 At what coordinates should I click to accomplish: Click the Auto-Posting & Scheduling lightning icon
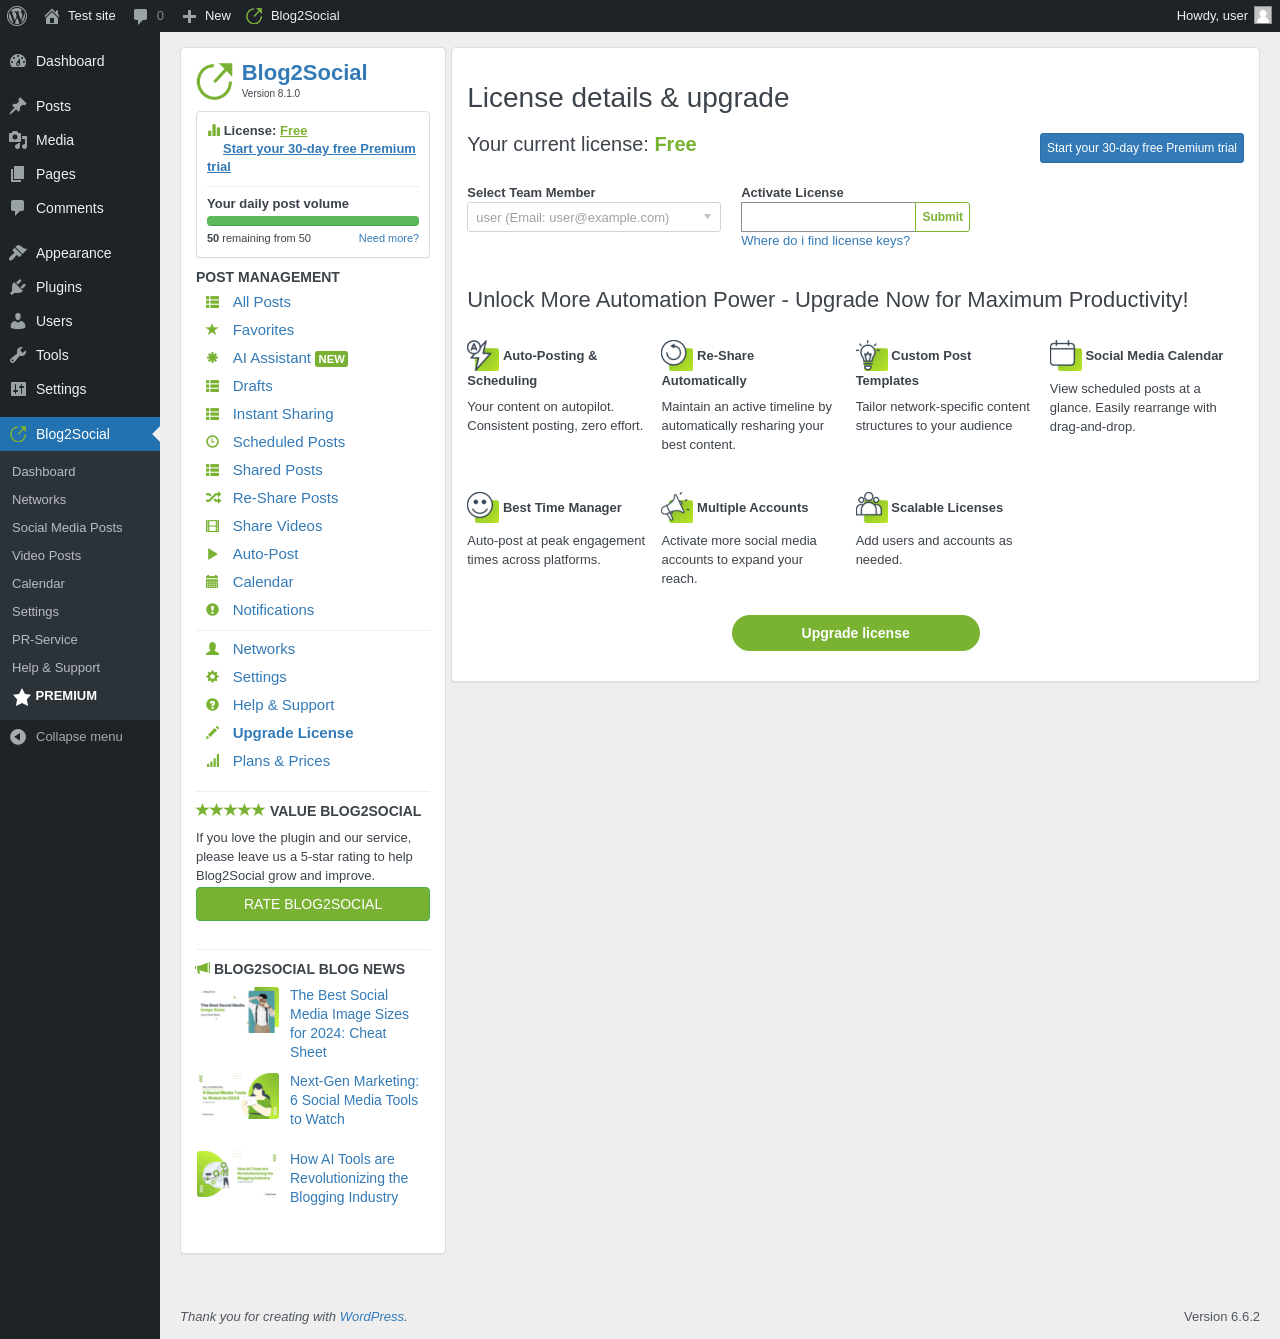coord(482,355)
